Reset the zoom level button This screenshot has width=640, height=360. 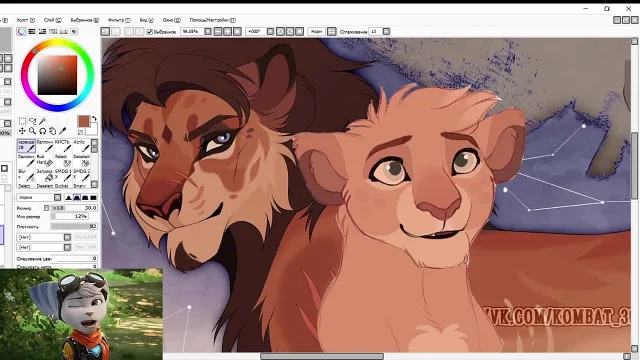tap(238, 31)
